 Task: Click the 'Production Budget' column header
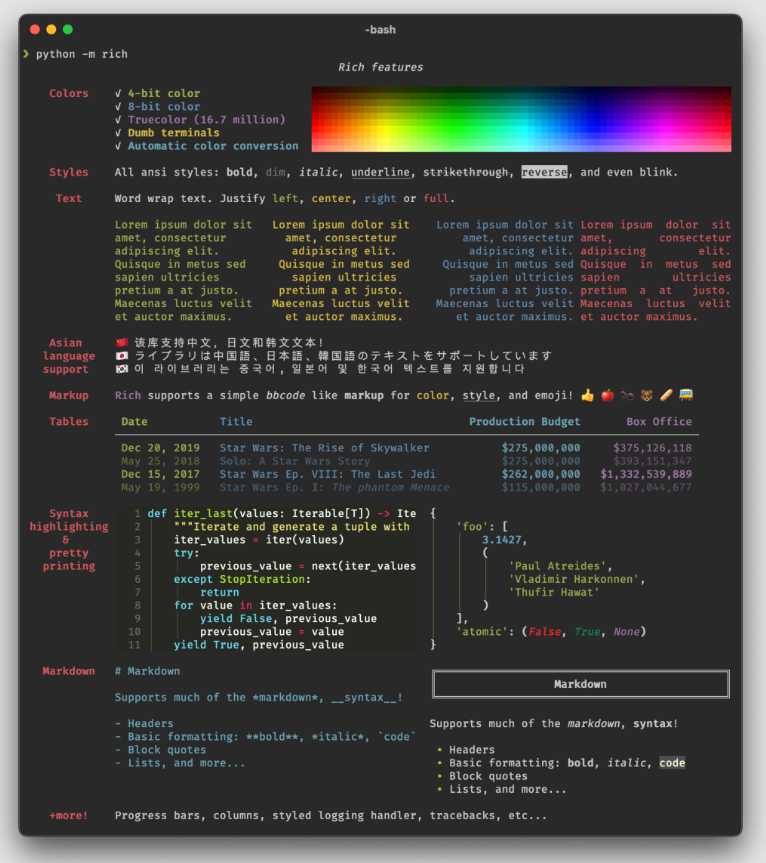tap(524, 422)
